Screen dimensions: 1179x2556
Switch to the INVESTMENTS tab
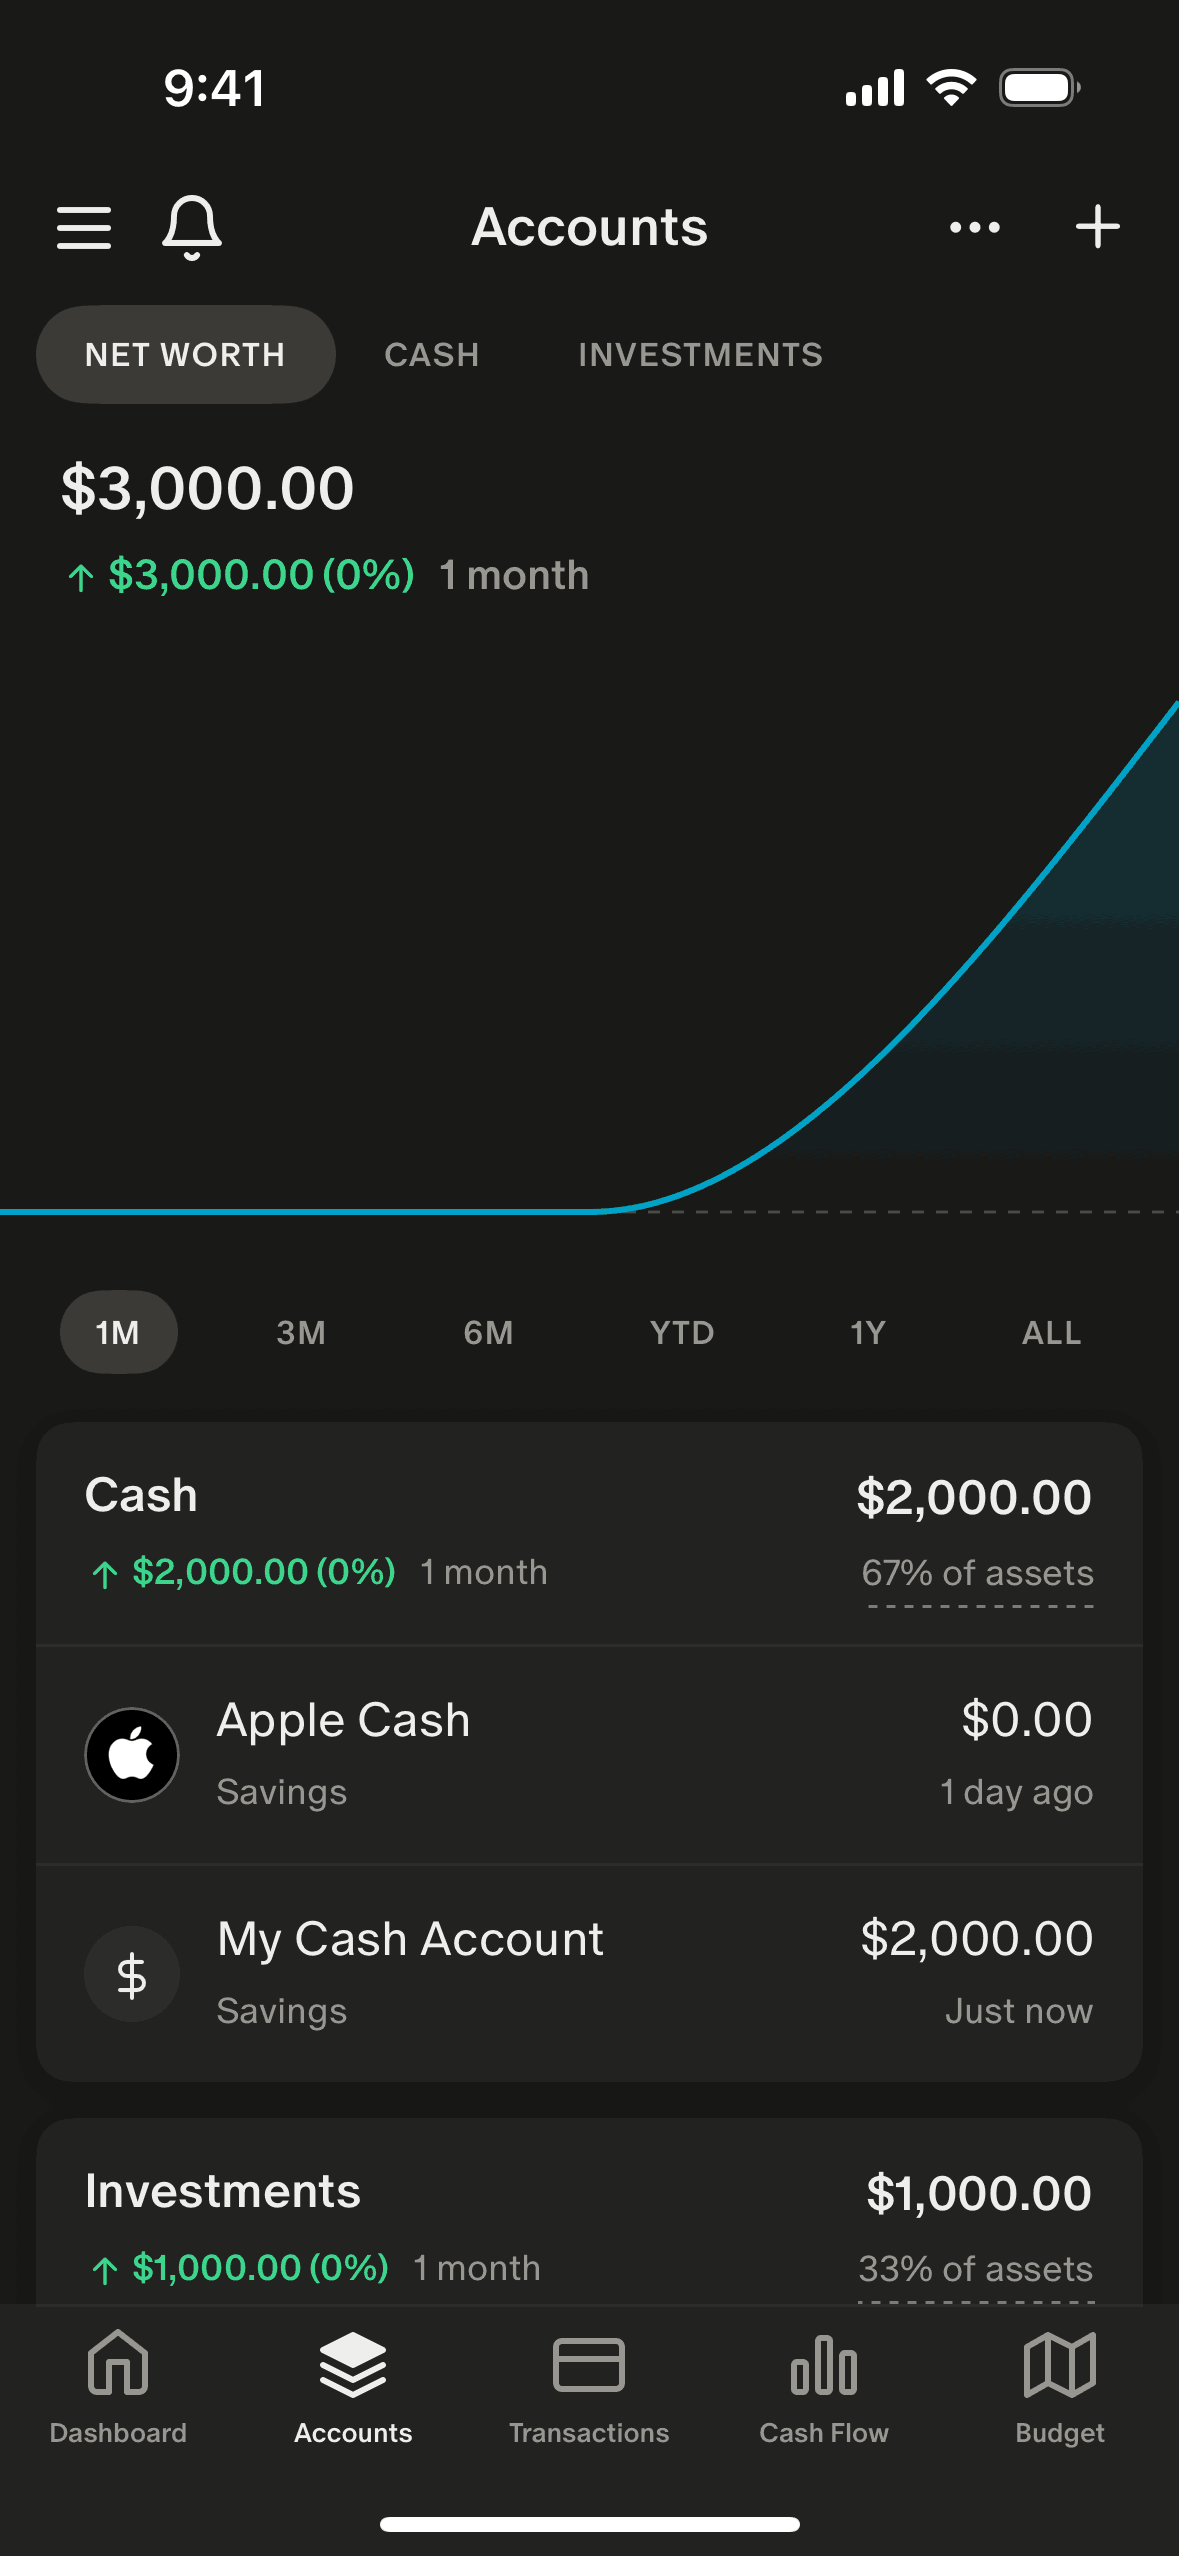tap(700, 355)
